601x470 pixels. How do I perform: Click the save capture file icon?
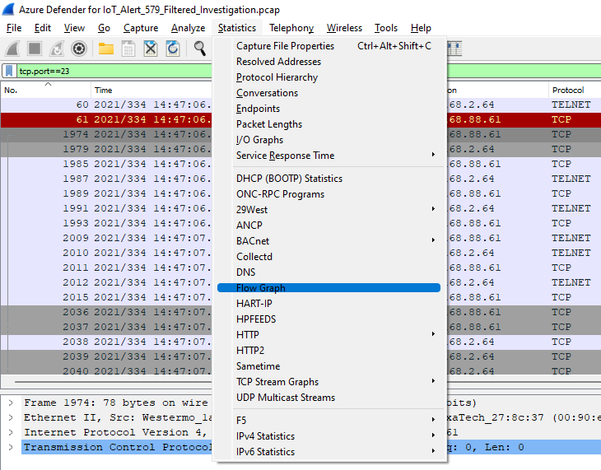[x=128, y=49]
